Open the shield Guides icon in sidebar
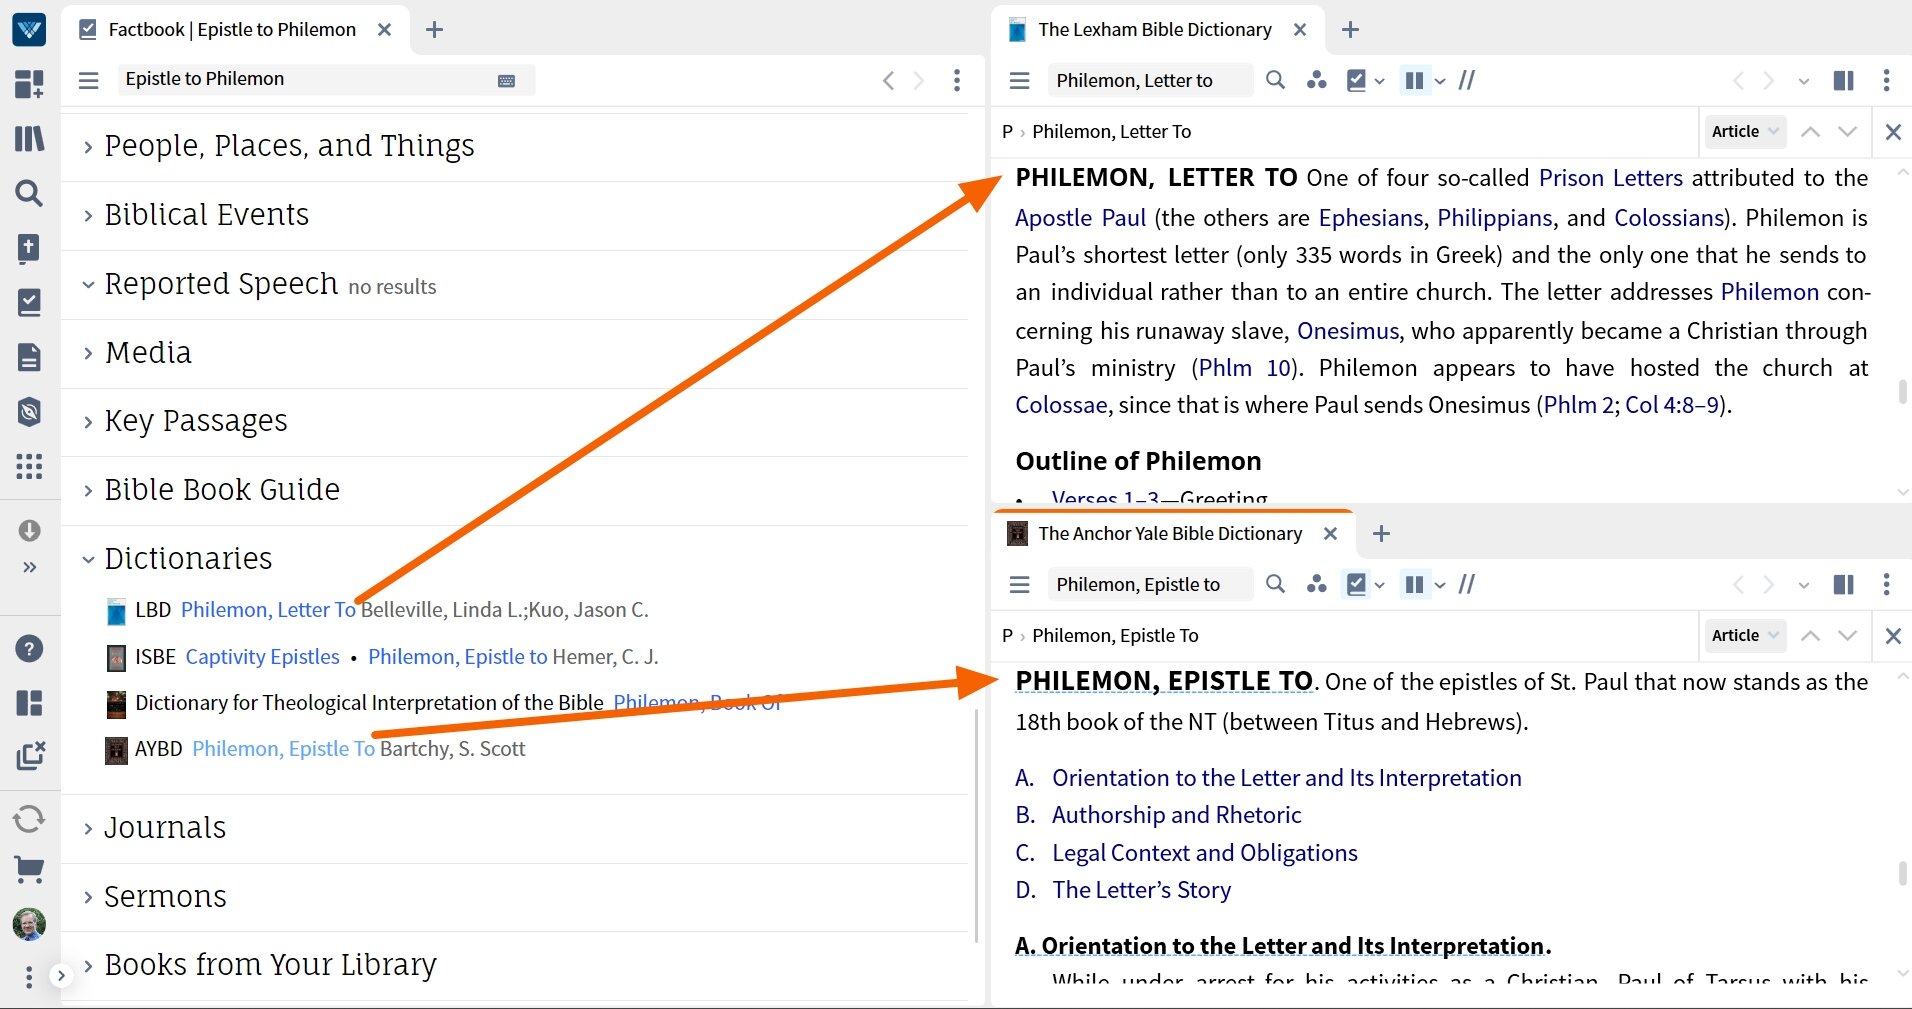Image resolution: width=1912 pixels, height=1009 pixels. point(29,411)
